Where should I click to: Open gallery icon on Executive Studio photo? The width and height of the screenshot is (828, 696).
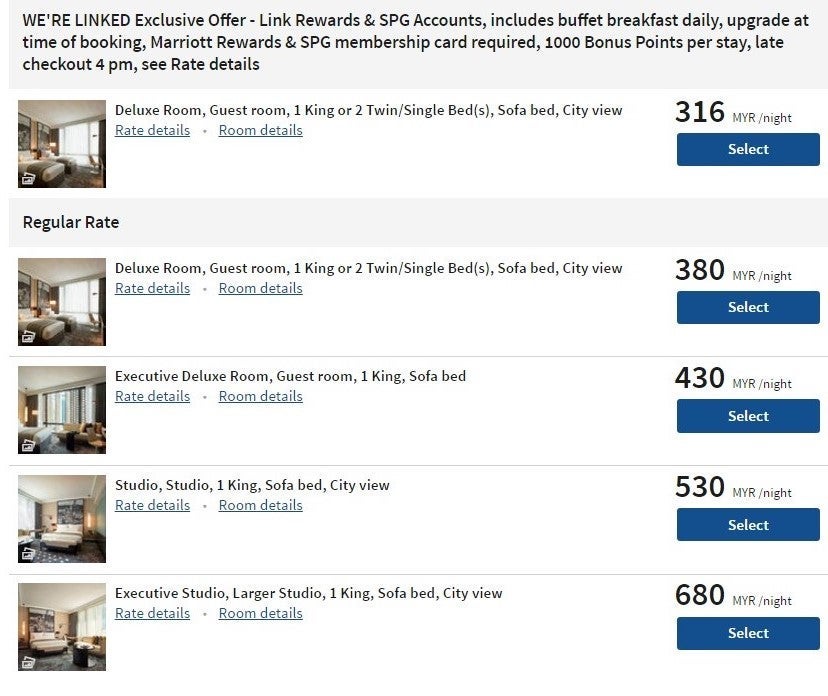coord(28,662)
